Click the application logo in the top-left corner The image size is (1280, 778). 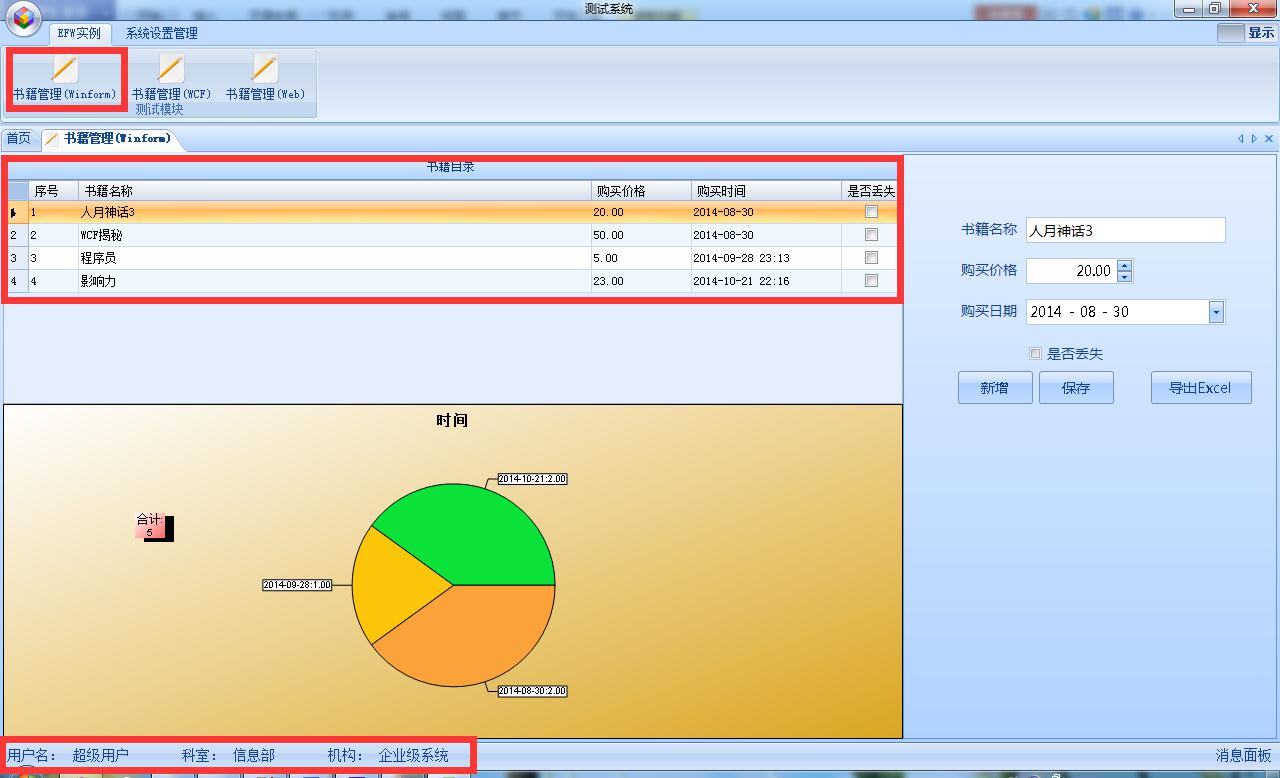click(21, 18)
